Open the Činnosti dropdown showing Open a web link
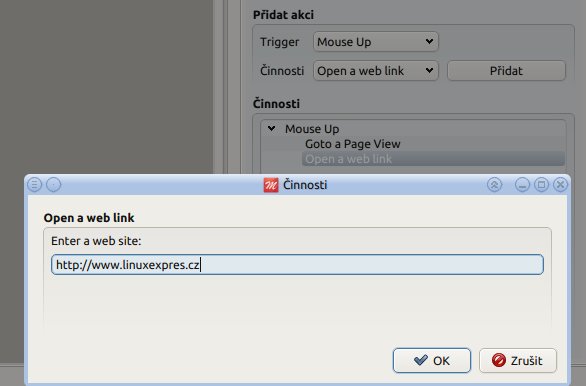The height and width of the screenshot is (386, 586). [x=376, y=71]
